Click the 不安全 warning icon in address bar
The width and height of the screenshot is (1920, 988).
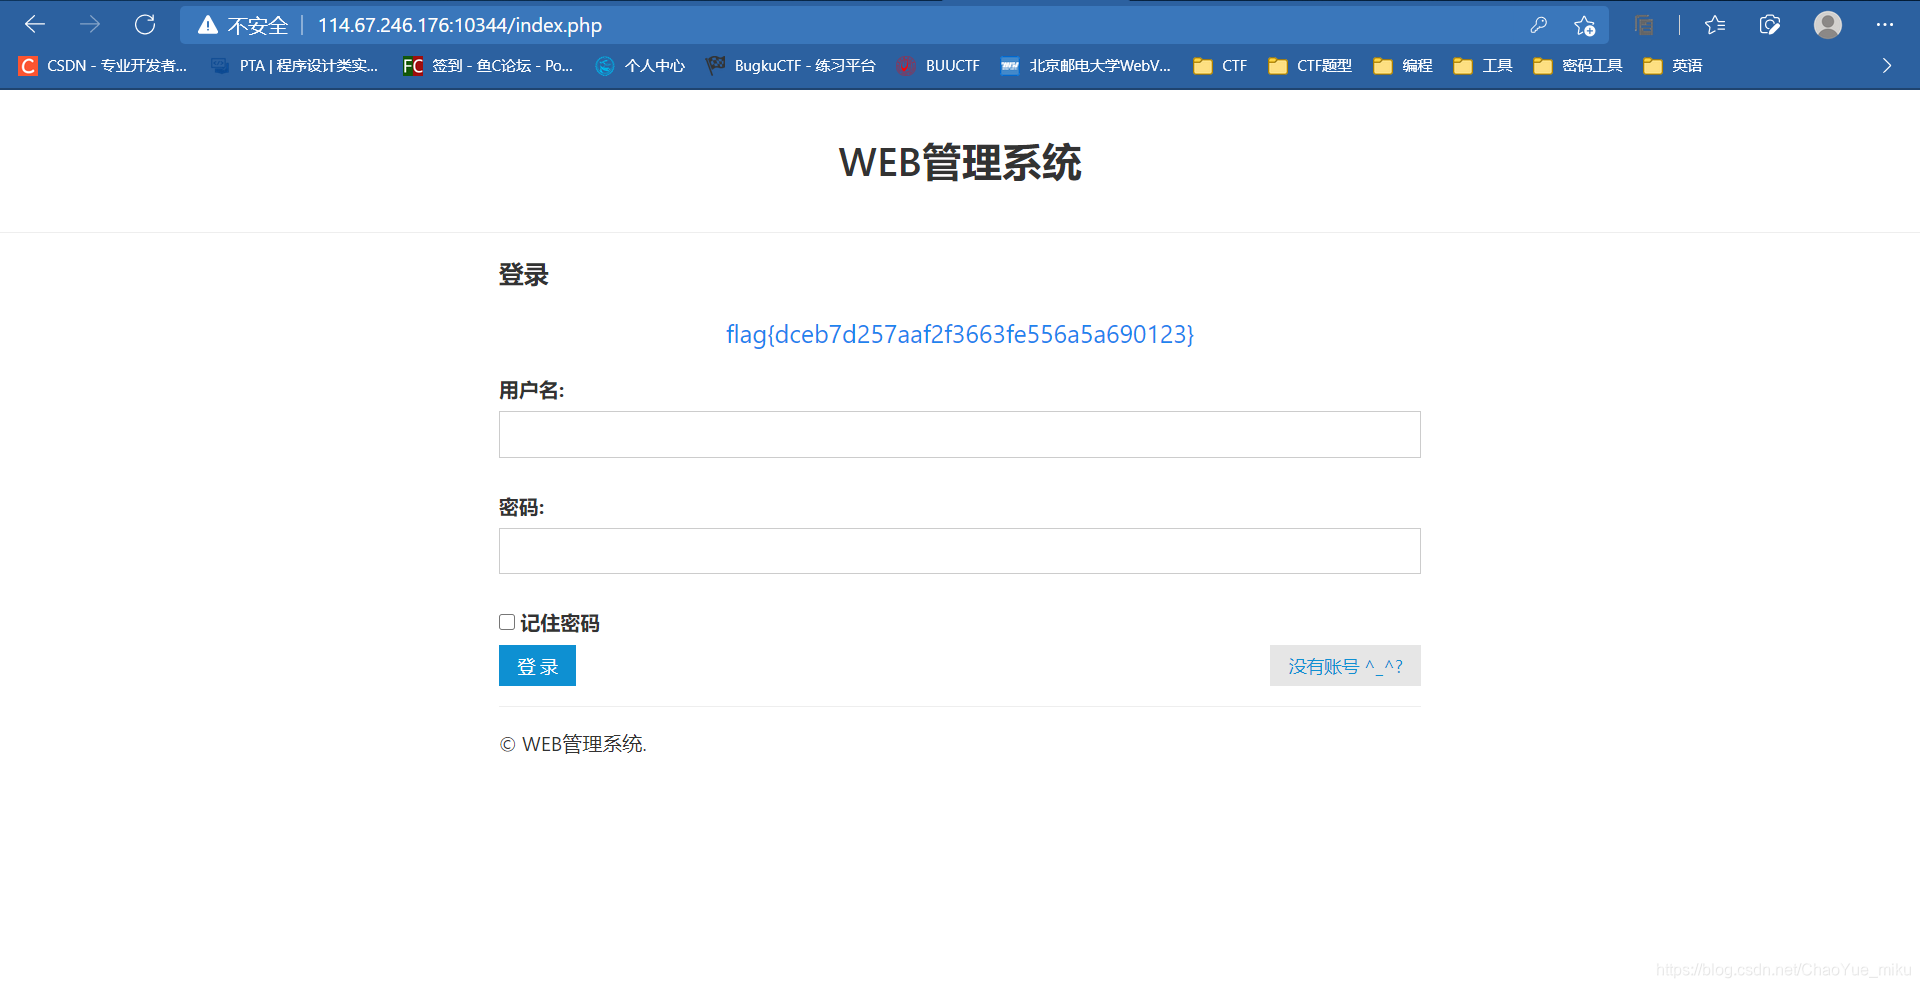point(207,24)
